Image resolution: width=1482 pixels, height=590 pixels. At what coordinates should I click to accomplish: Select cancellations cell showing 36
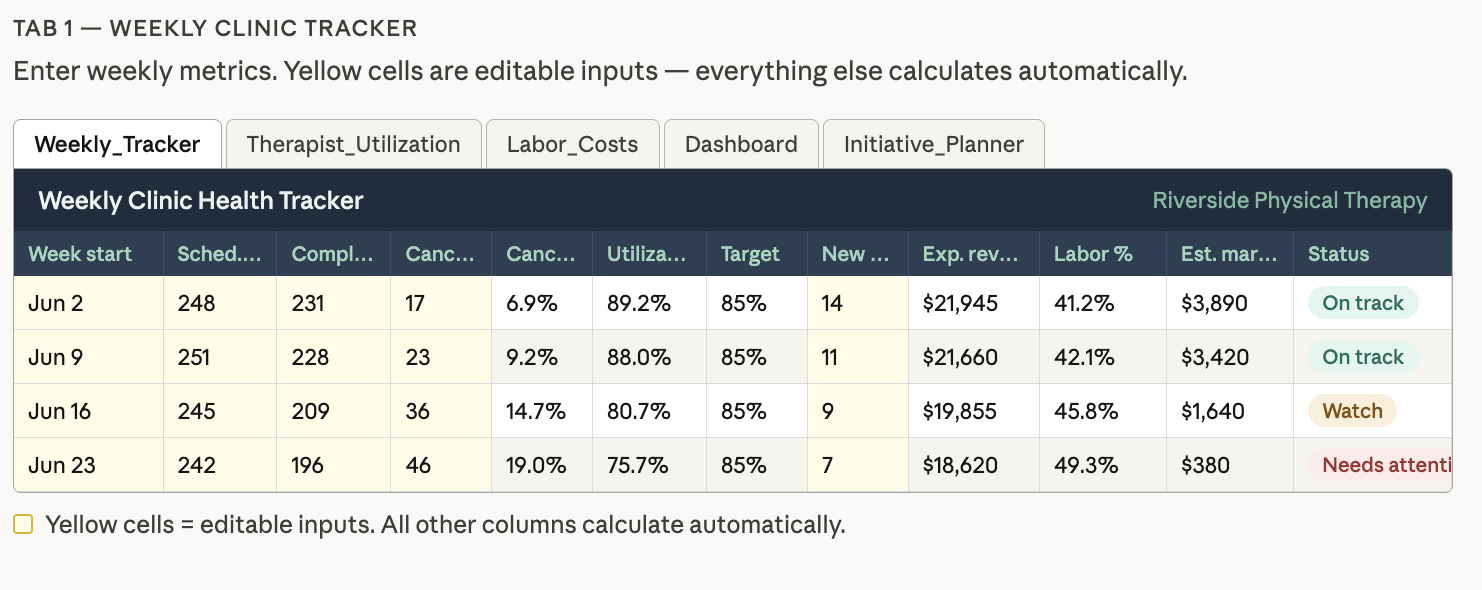pos(441,411)
